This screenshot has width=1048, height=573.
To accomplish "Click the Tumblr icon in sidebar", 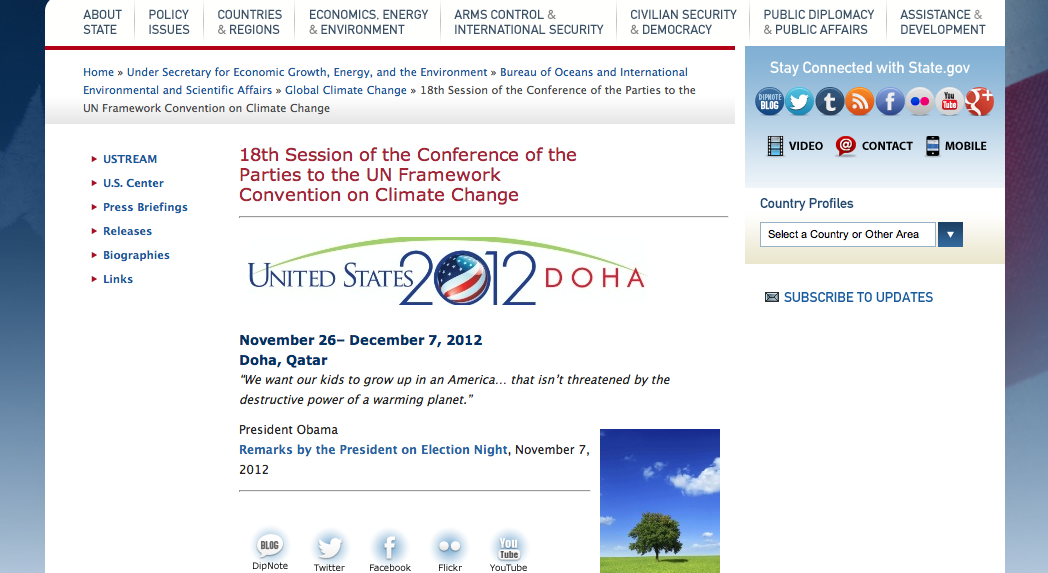I will pos(829,101).
